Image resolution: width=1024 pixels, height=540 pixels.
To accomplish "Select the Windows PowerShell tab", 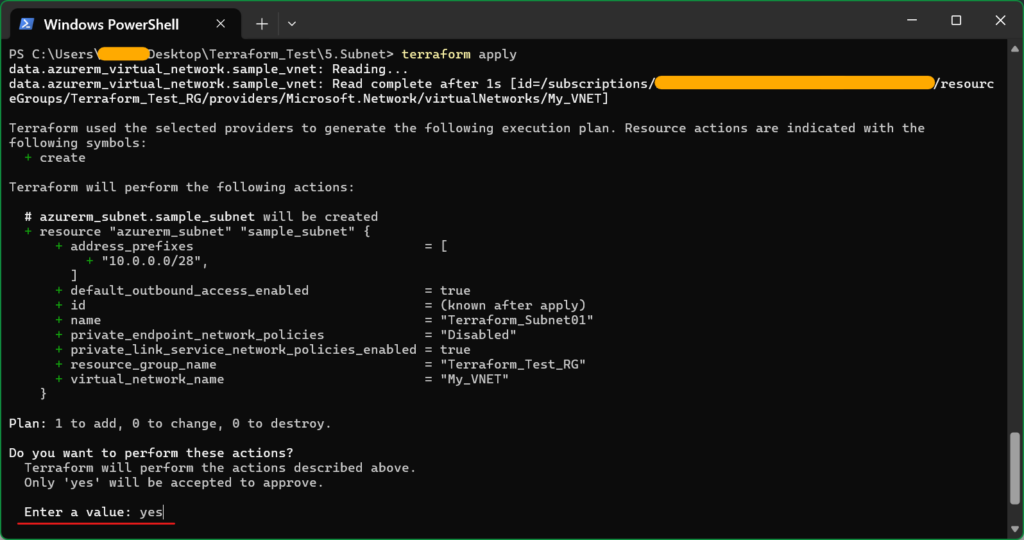I will coord(125,24).
